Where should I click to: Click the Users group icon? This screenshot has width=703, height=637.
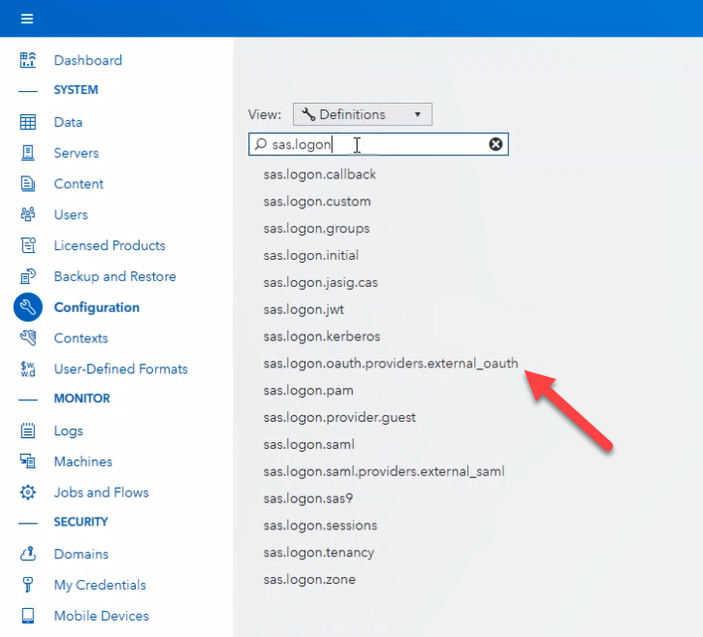[28, 214]
